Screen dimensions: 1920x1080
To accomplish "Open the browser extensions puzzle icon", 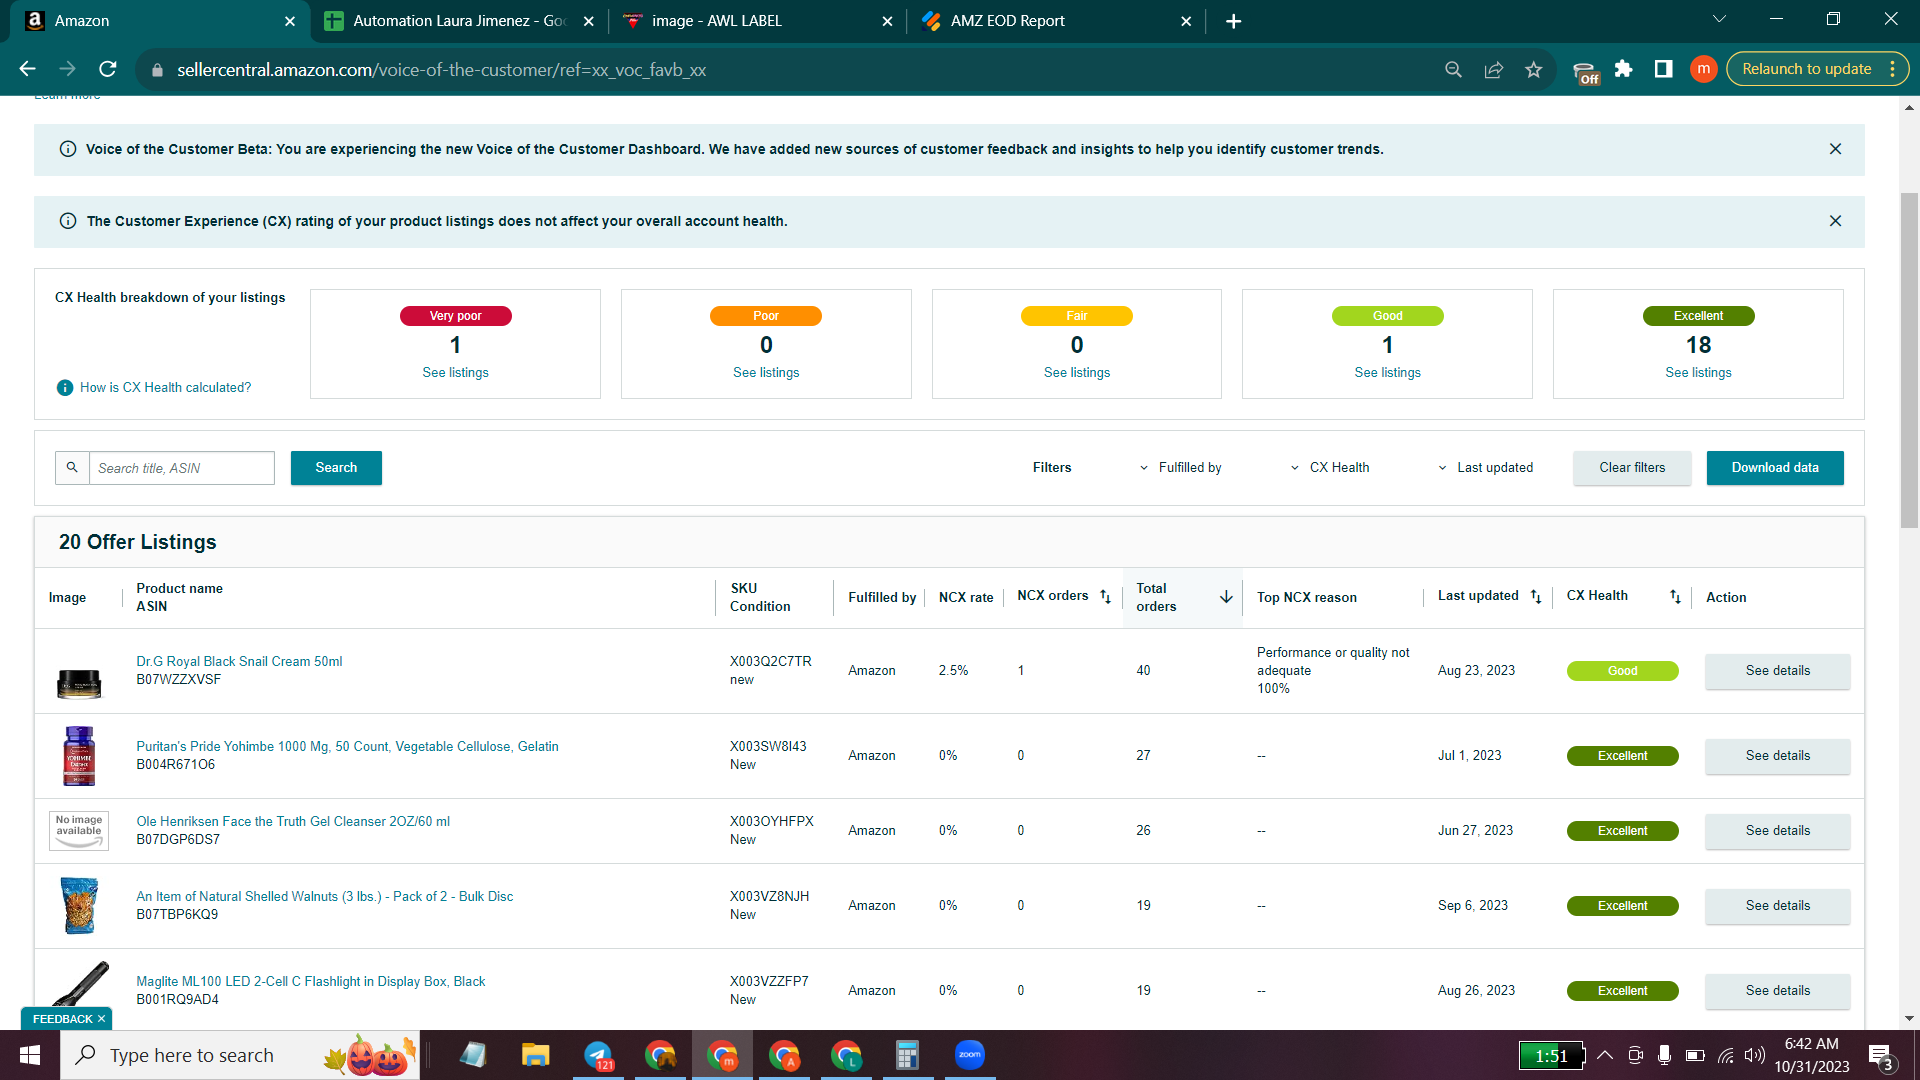I will point(1623,69).
